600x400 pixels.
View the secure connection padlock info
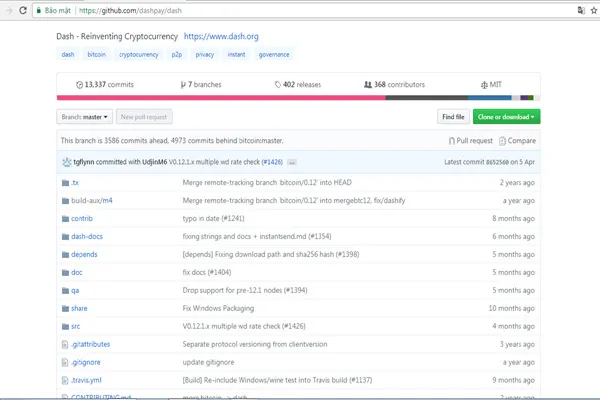coord(39,11)
